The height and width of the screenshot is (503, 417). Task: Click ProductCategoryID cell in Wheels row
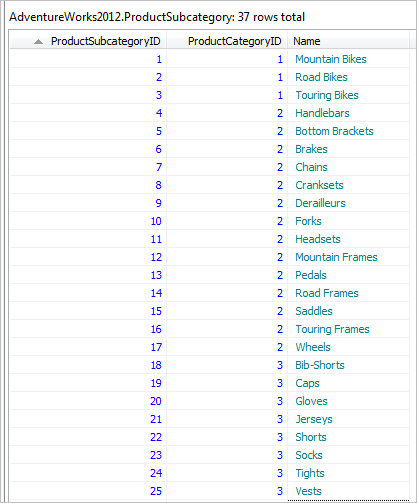click(x=227, y=347)
